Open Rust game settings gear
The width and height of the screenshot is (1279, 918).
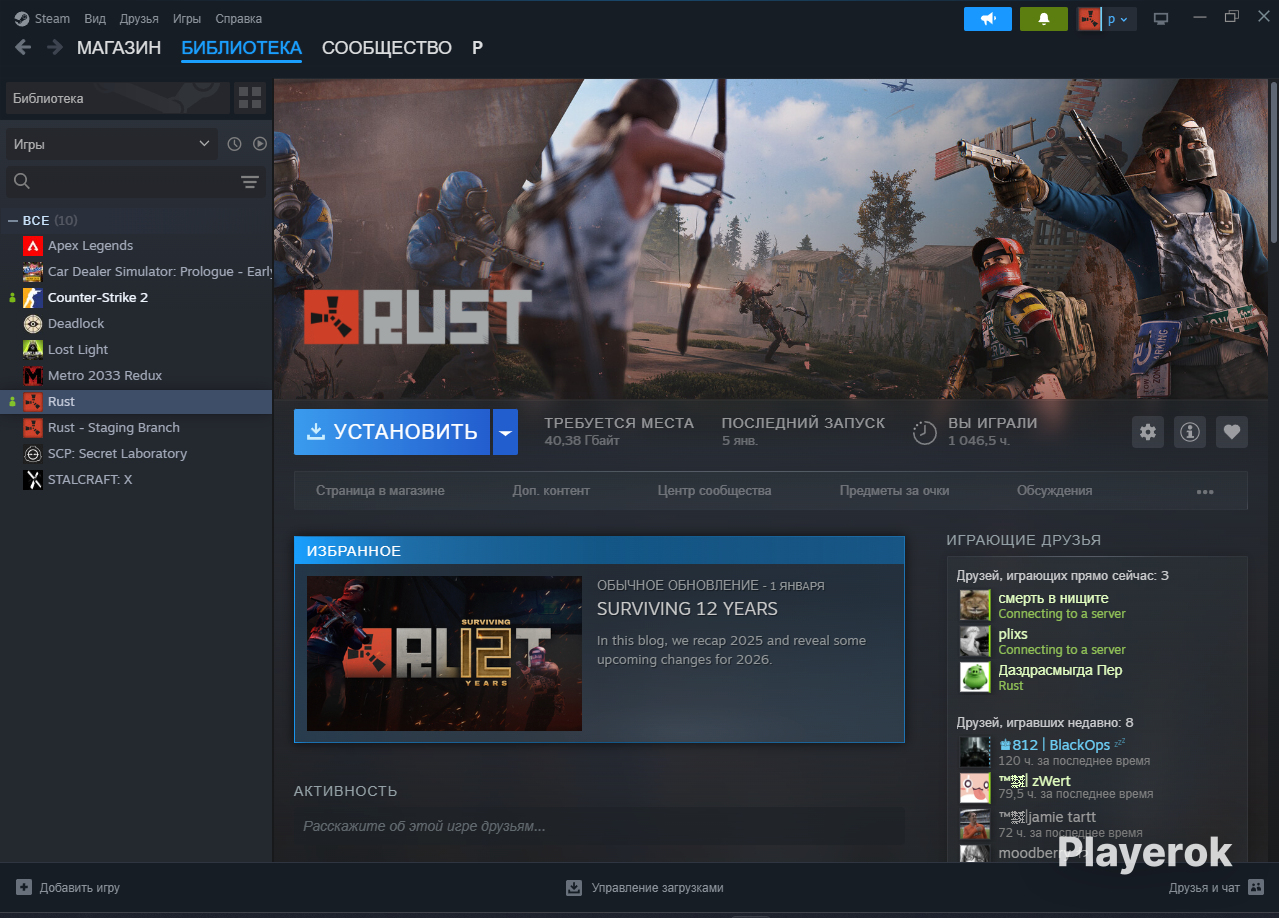[1148, 432]
